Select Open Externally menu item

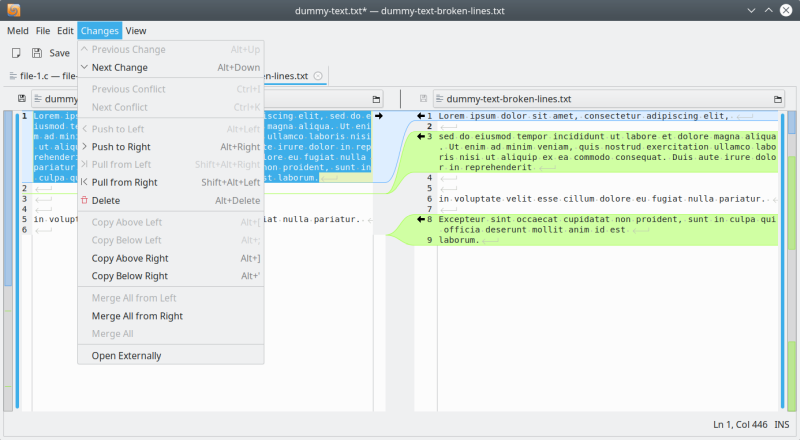pyautogui.click(x=126, y=356)
